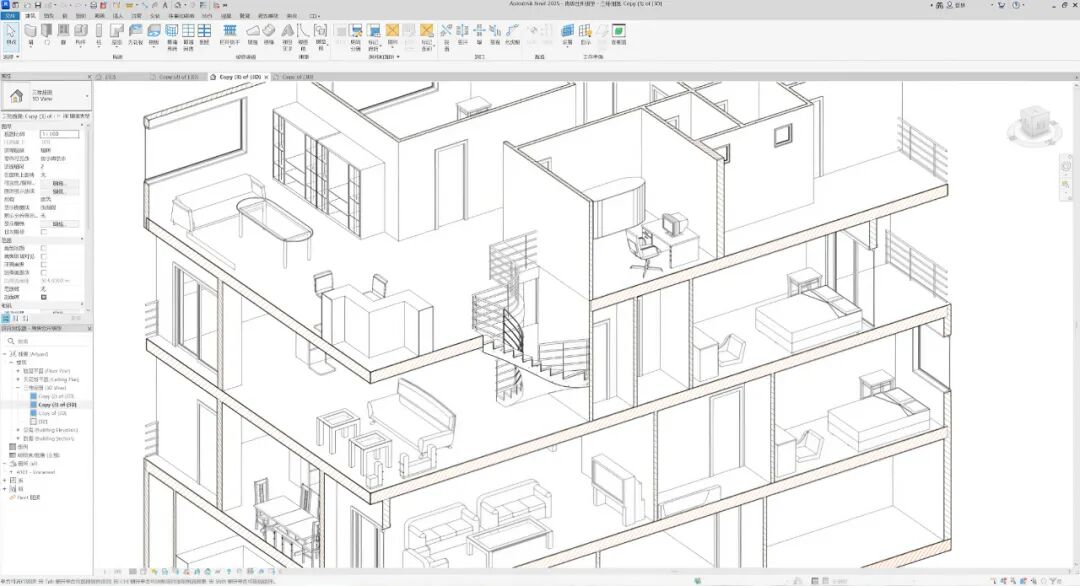Expand the Building Section tree node
Screen dimensions: 1080x586
pos(19,438)
